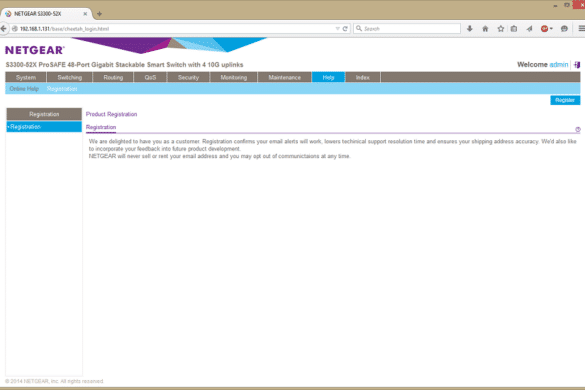Click the red Google+ toolbar icon
The image size is (585, 390).
(544, 28)
